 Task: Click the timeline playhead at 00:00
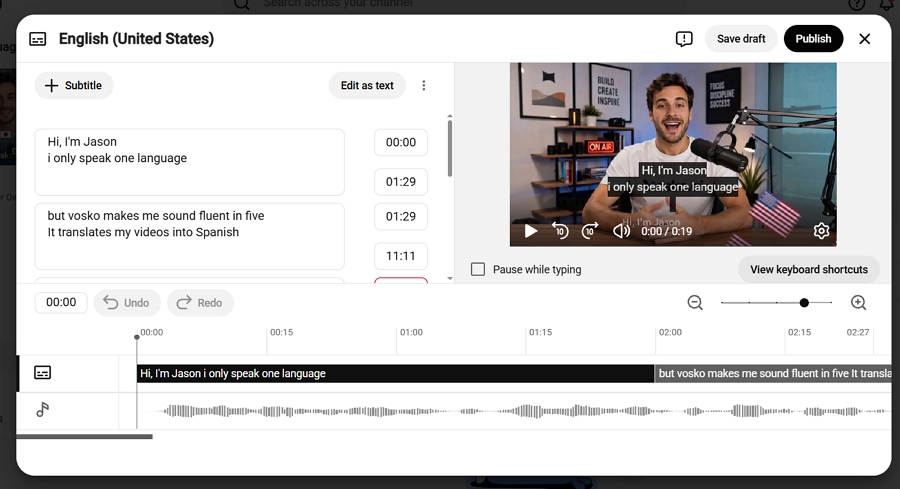(x=137, y=337)
